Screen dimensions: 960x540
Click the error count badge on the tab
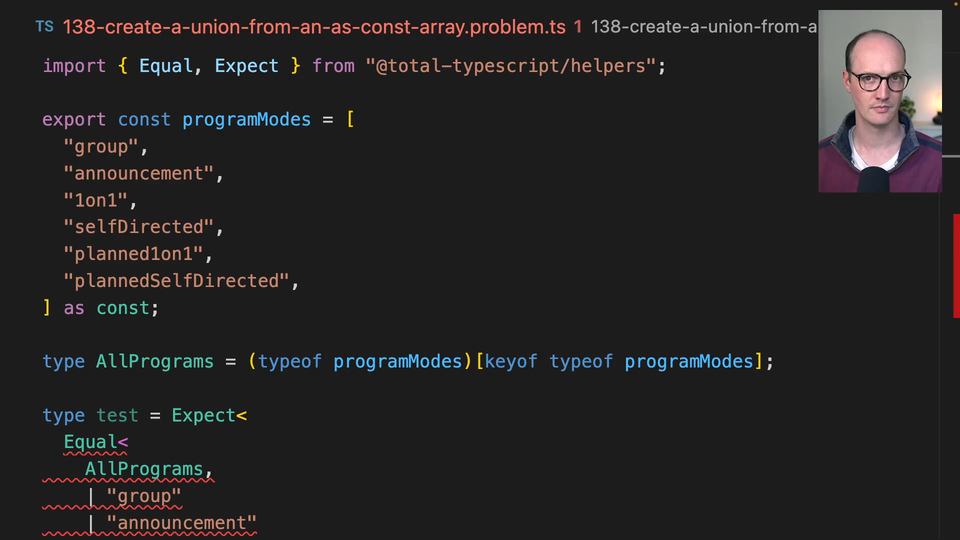pos(578,27)
